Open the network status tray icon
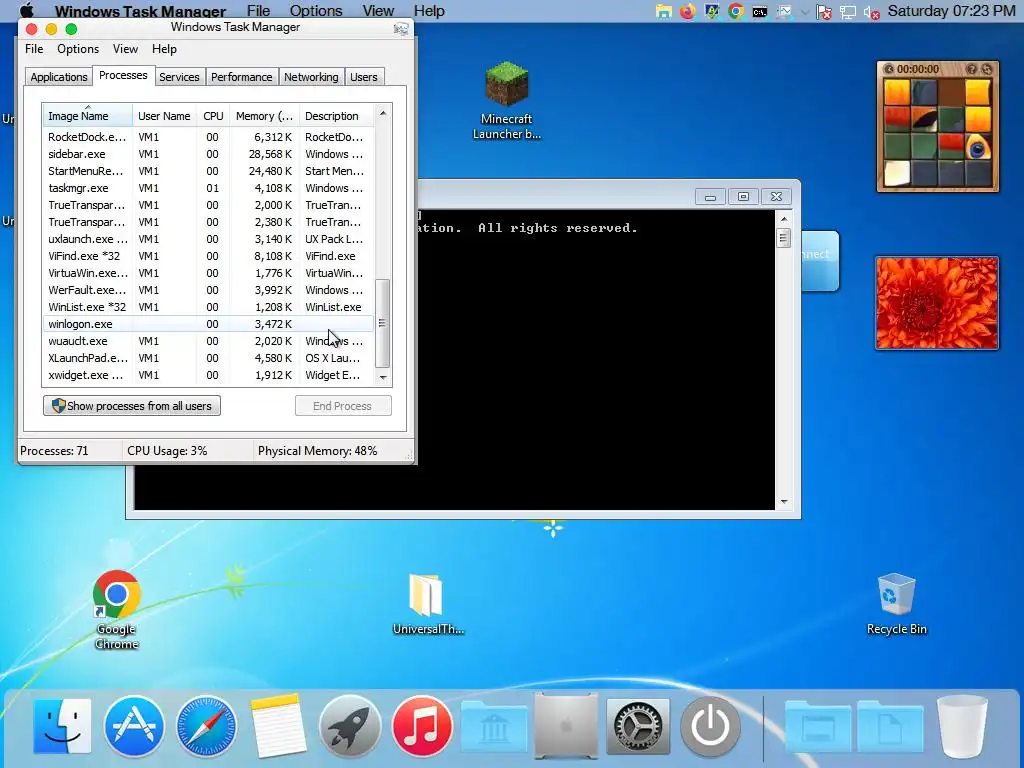This screenshot has width=1024, height=768. click(848, 12)
